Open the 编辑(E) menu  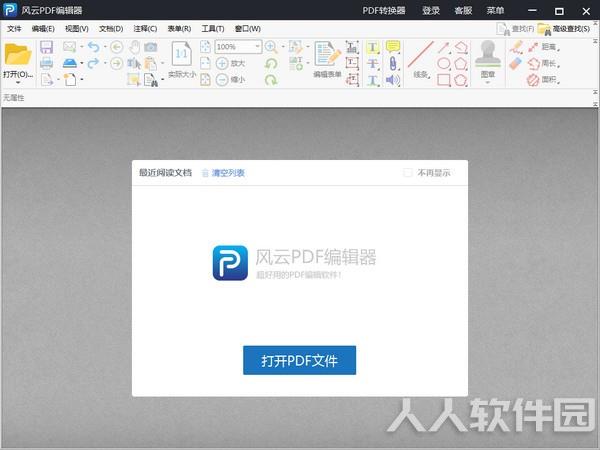tap(43, 29)
